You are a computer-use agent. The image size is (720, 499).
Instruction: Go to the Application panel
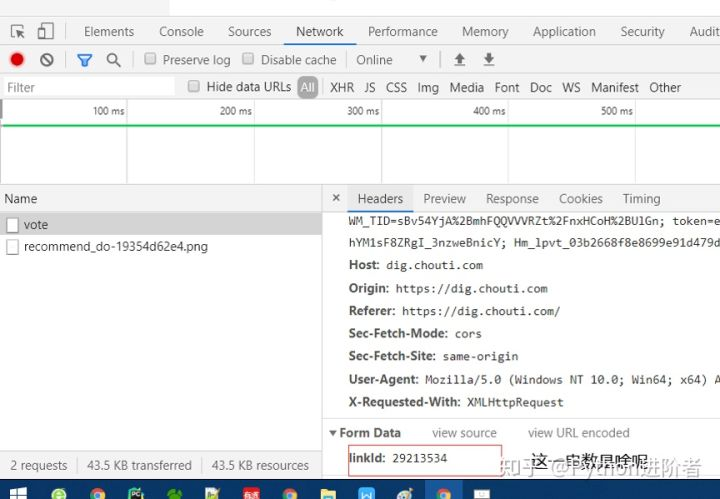pos(564,32)
